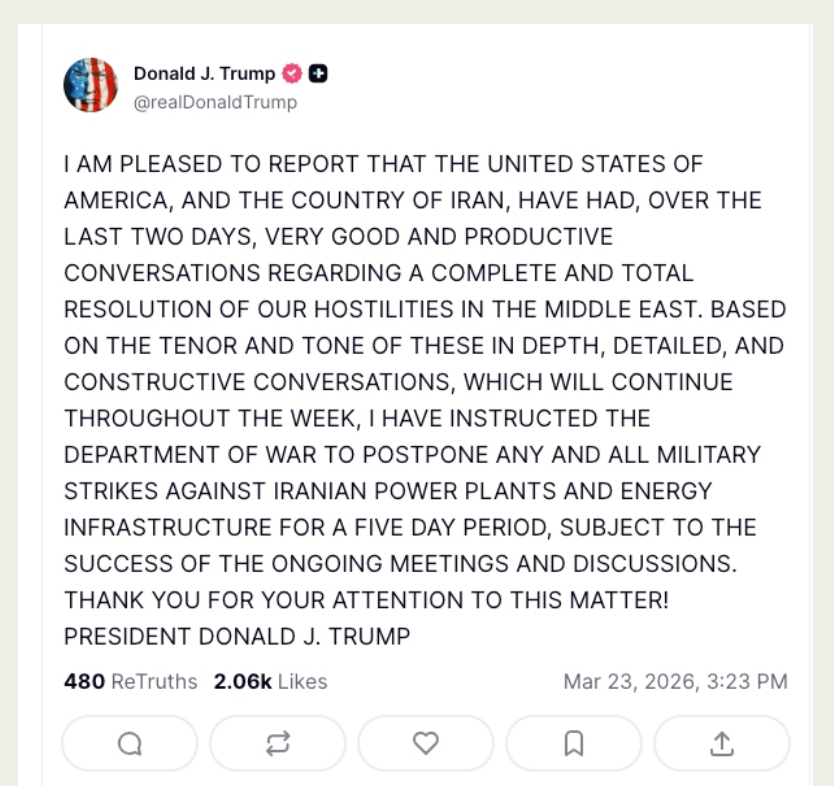This screenshot has width=834, height=786.
Task: View the 480 ReTruths list
Action: tap(131, 682)
